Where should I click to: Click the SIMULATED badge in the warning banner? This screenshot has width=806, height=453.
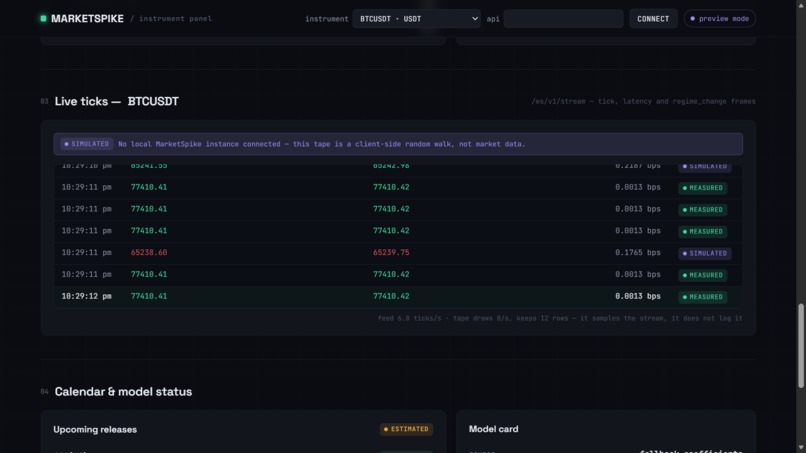(x=86, y=144)
